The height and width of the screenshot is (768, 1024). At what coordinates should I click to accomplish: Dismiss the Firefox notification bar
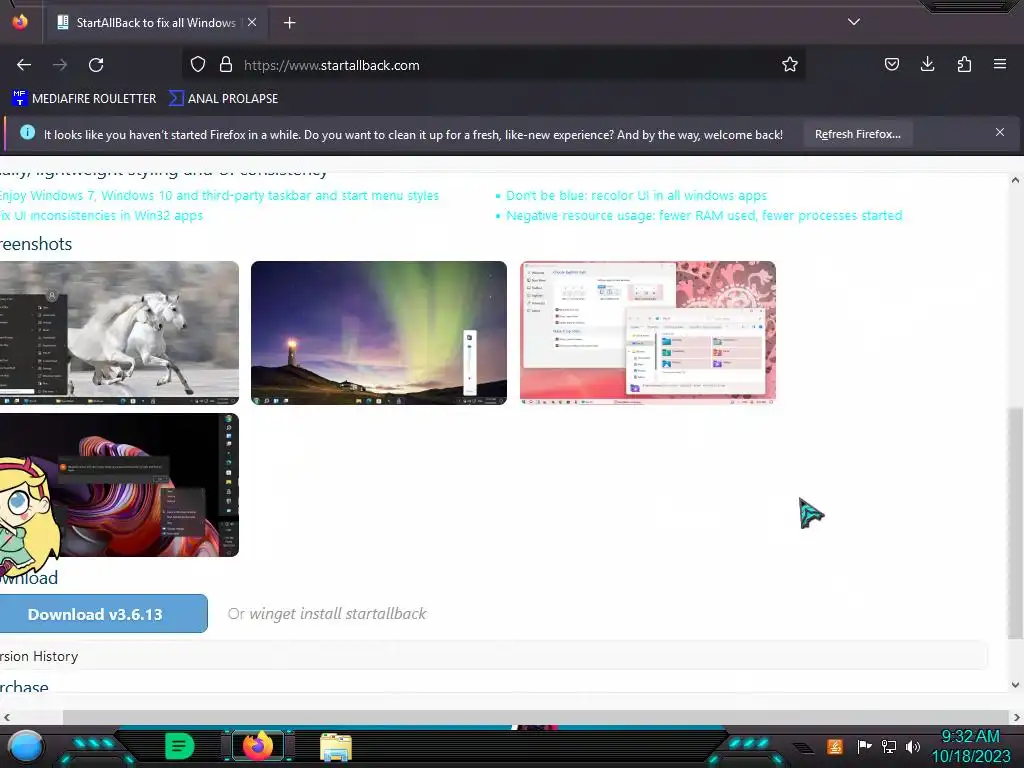click(x=1000, y=133)
